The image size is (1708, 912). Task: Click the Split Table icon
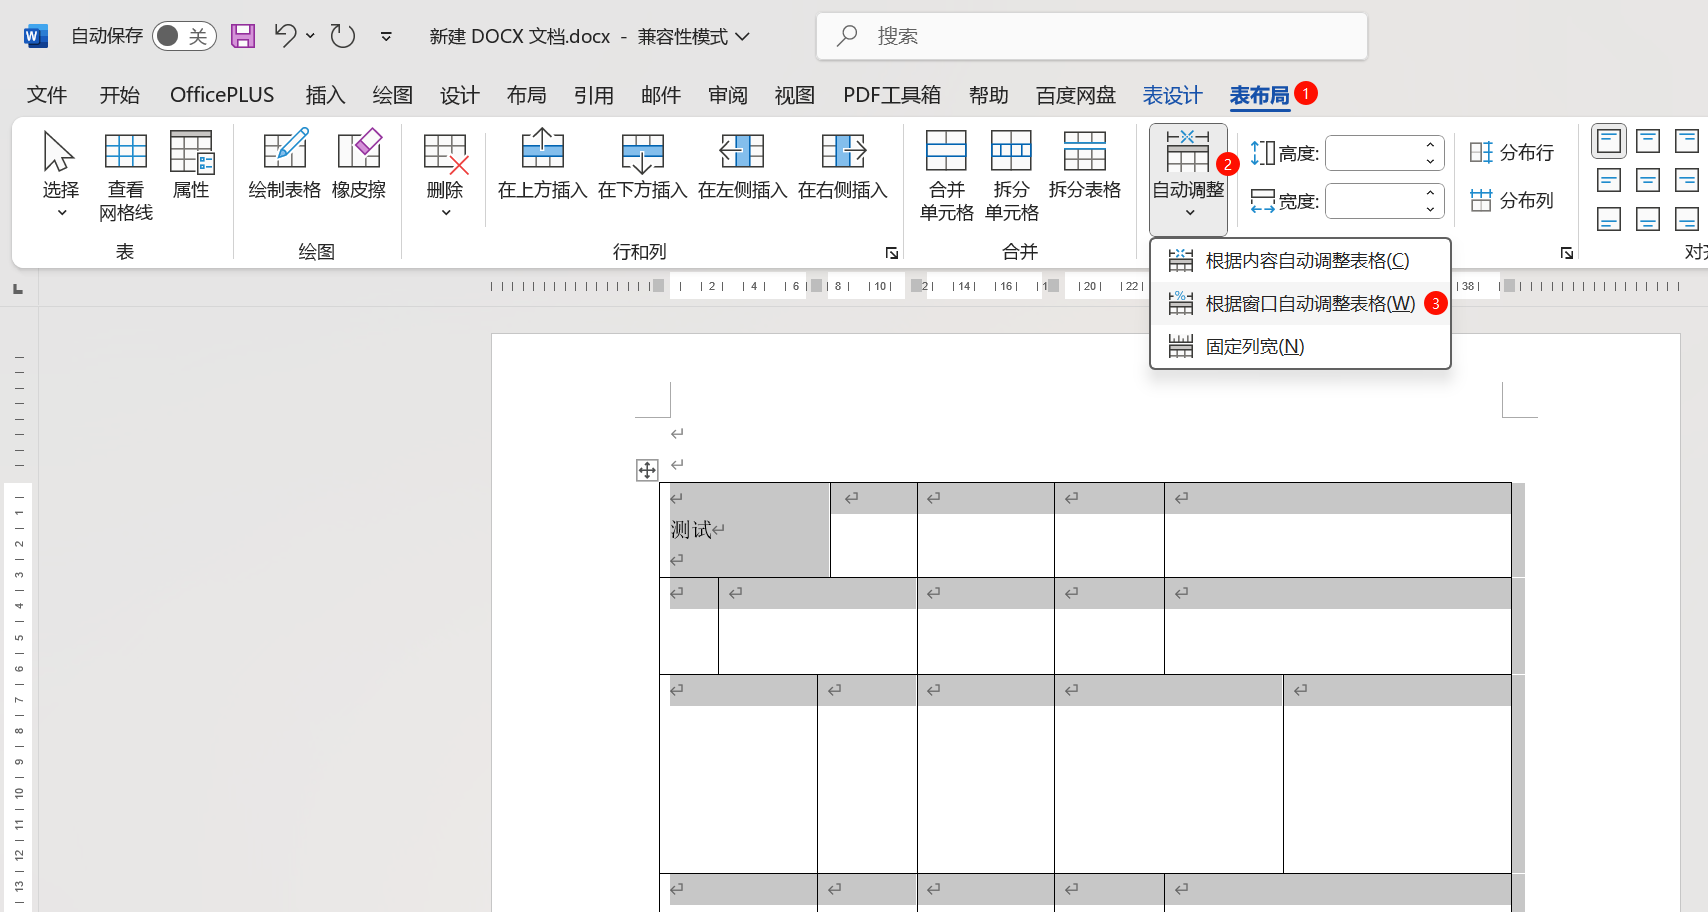click(1084, 165)
